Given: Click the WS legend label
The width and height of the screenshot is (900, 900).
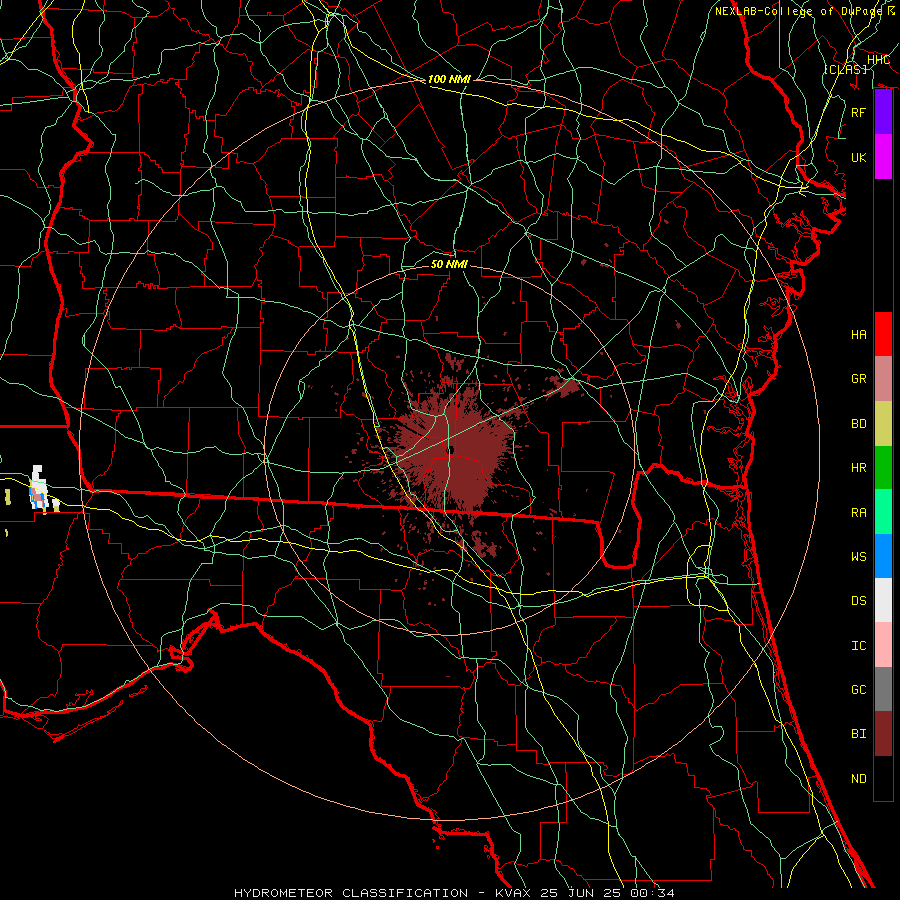Looking at the screenshot, I should click(x=859, y=556).
